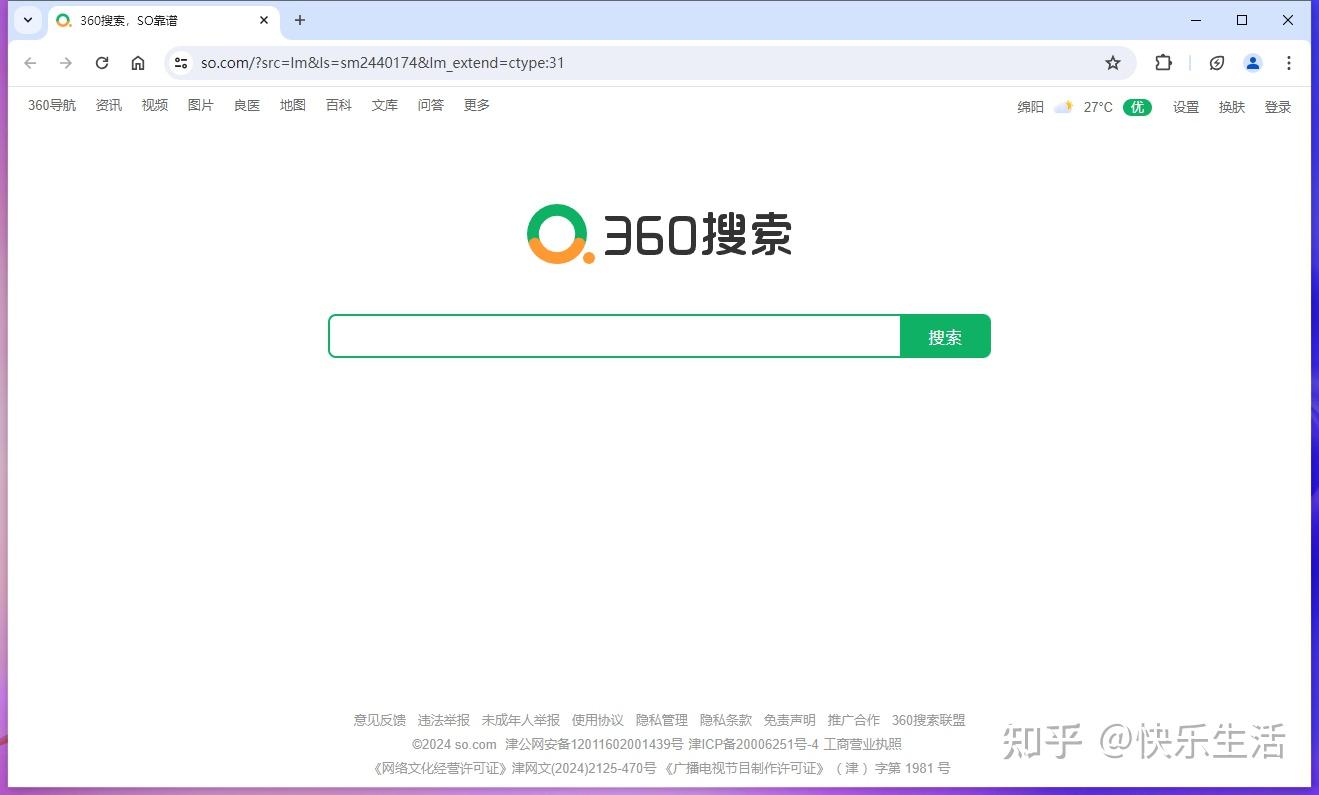Open the 良医 navigation item
Image resolution: width=1319 pixels, height=795 pixels.
[x=247, y=105]
